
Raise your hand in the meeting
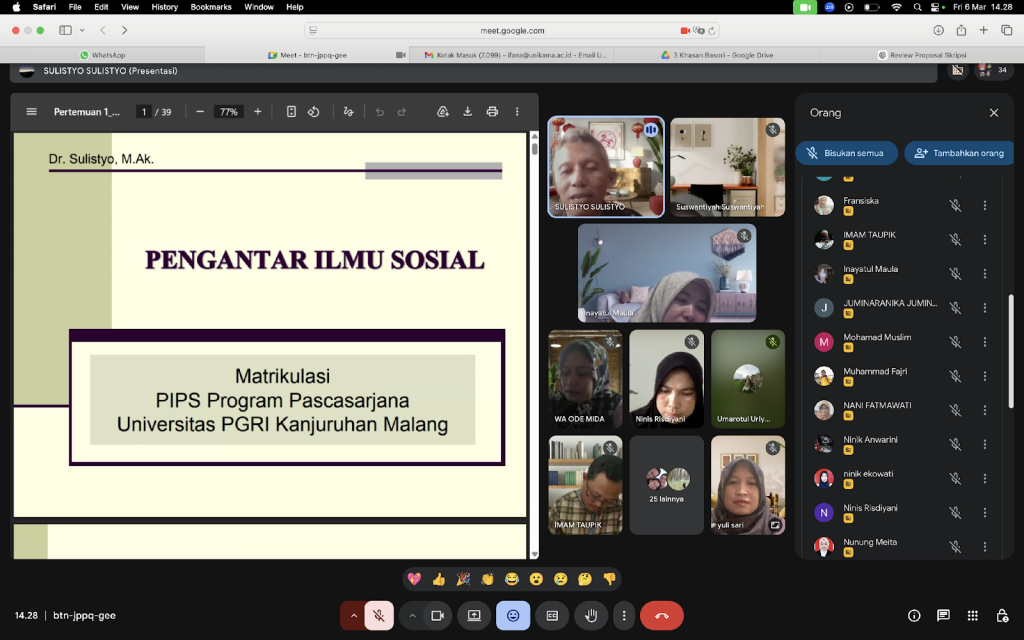(591, 615)
